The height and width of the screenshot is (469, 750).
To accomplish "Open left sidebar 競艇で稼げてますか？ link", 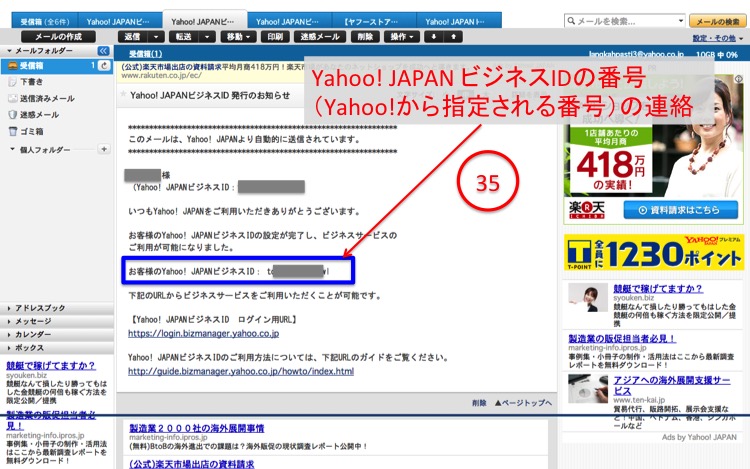I will 51,366.
